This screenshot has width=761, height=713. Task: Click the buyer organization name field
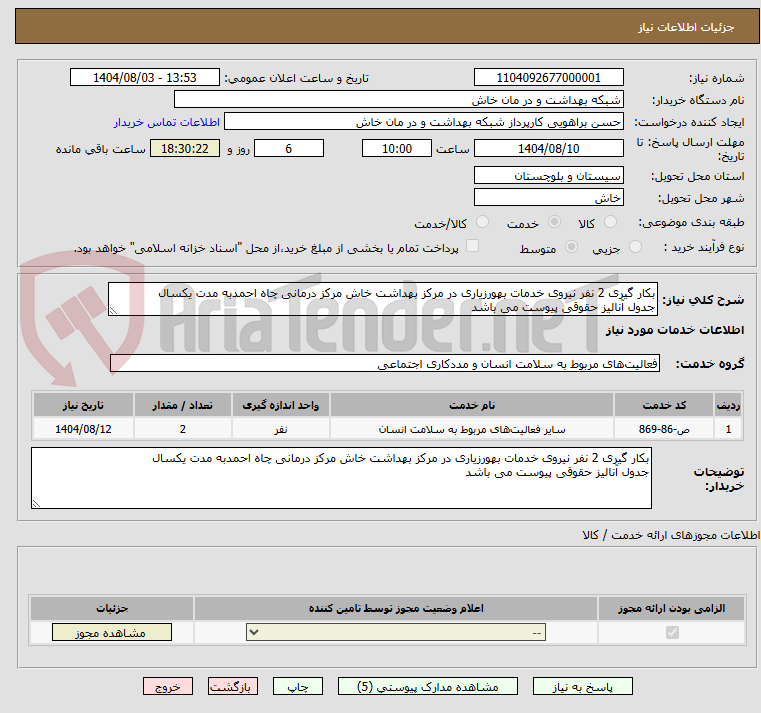pyautogui.click(x=398, y=99)
